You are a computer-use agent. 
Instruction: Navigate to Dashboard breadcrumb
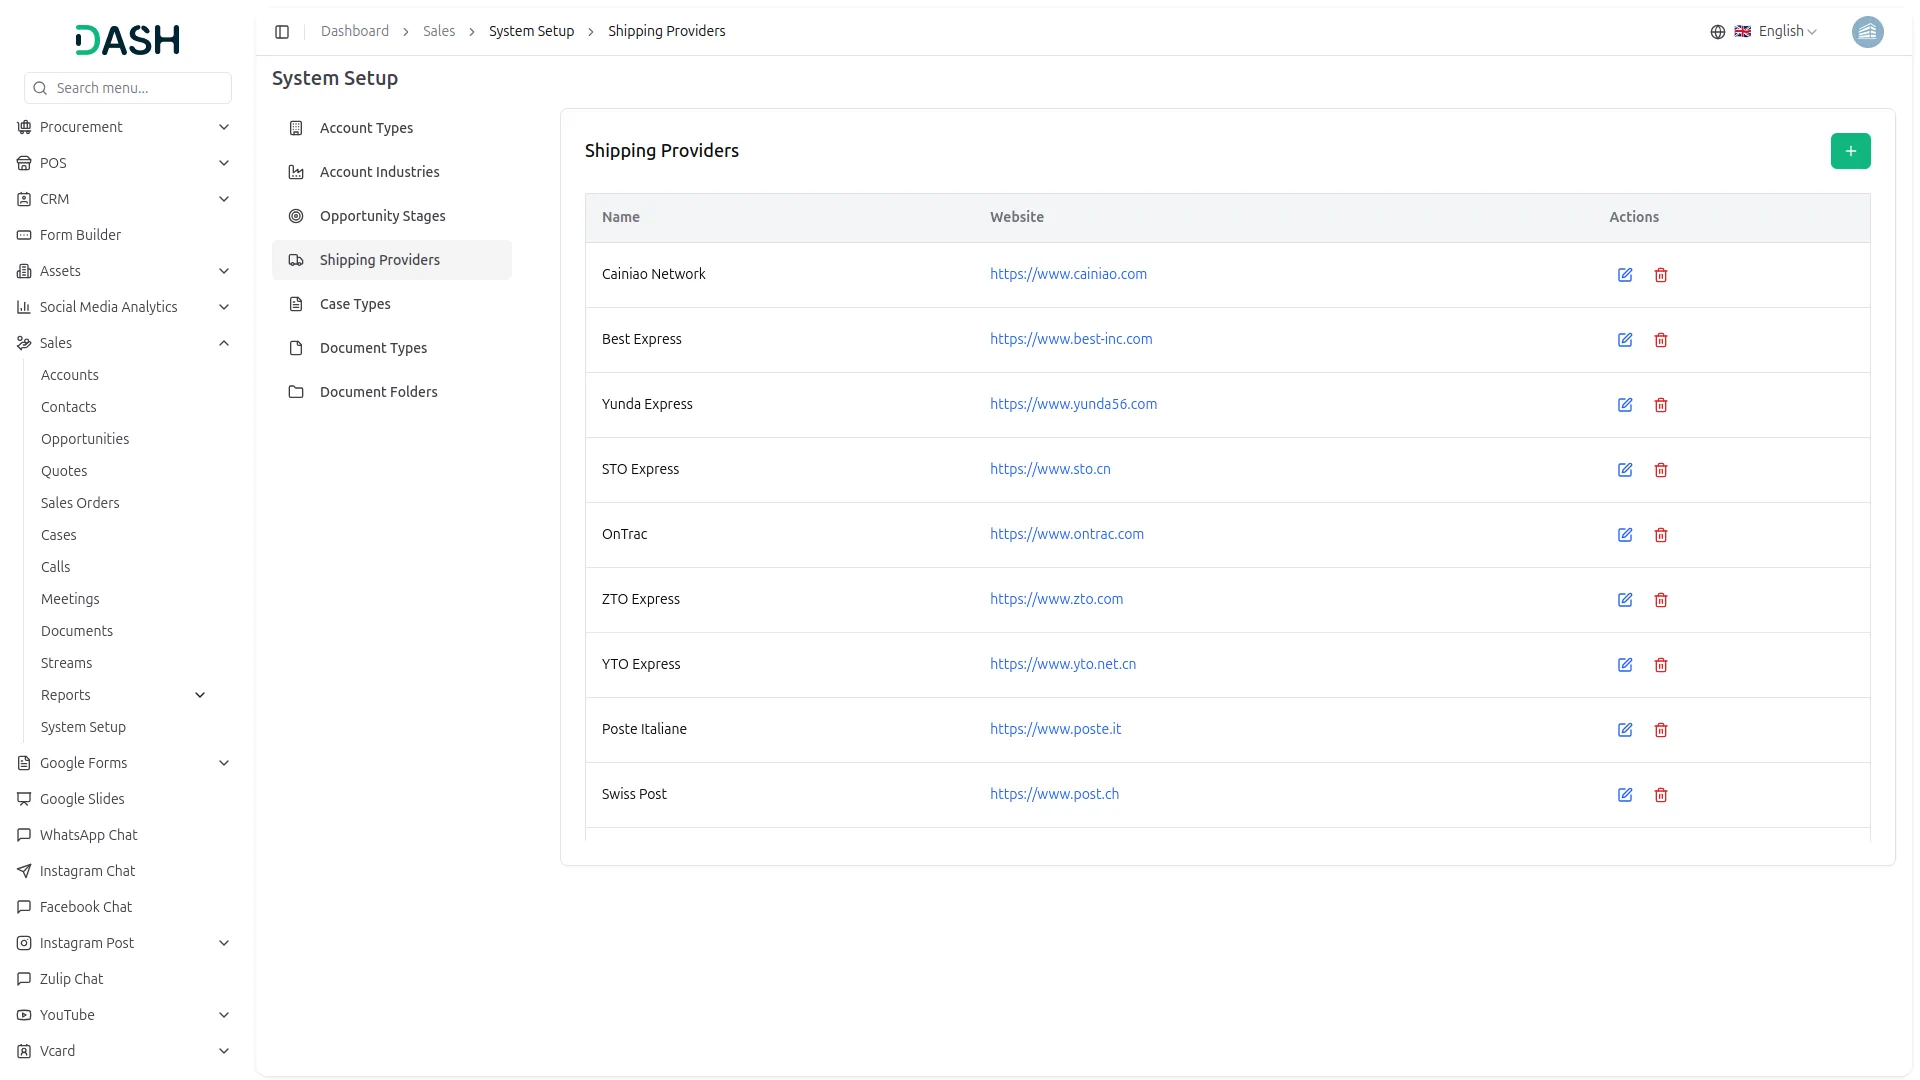click(355, 31)
